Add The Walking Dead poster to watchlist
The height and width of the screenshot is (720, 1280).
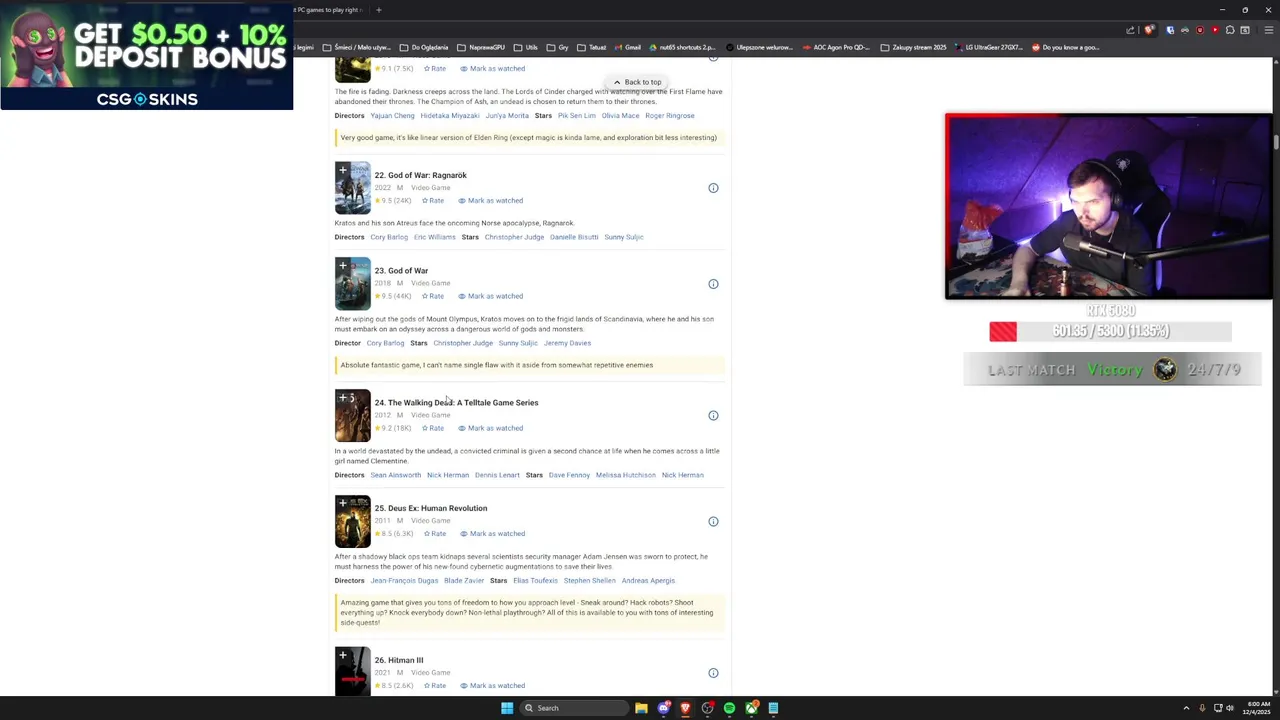(345, 398)
